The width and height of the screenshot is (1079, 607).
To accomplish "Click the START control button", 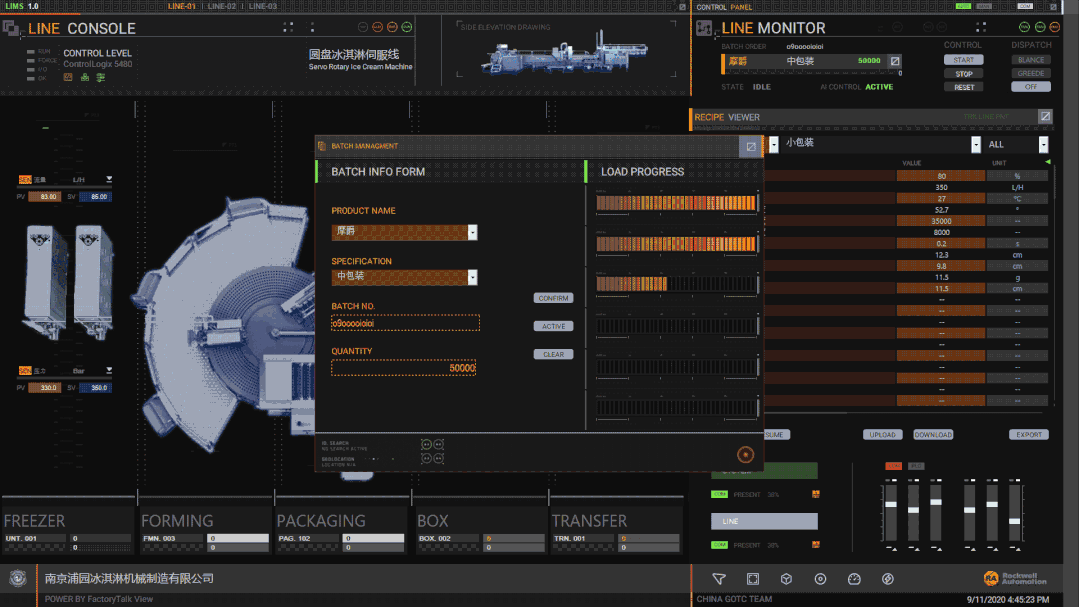I will [963, 60].
